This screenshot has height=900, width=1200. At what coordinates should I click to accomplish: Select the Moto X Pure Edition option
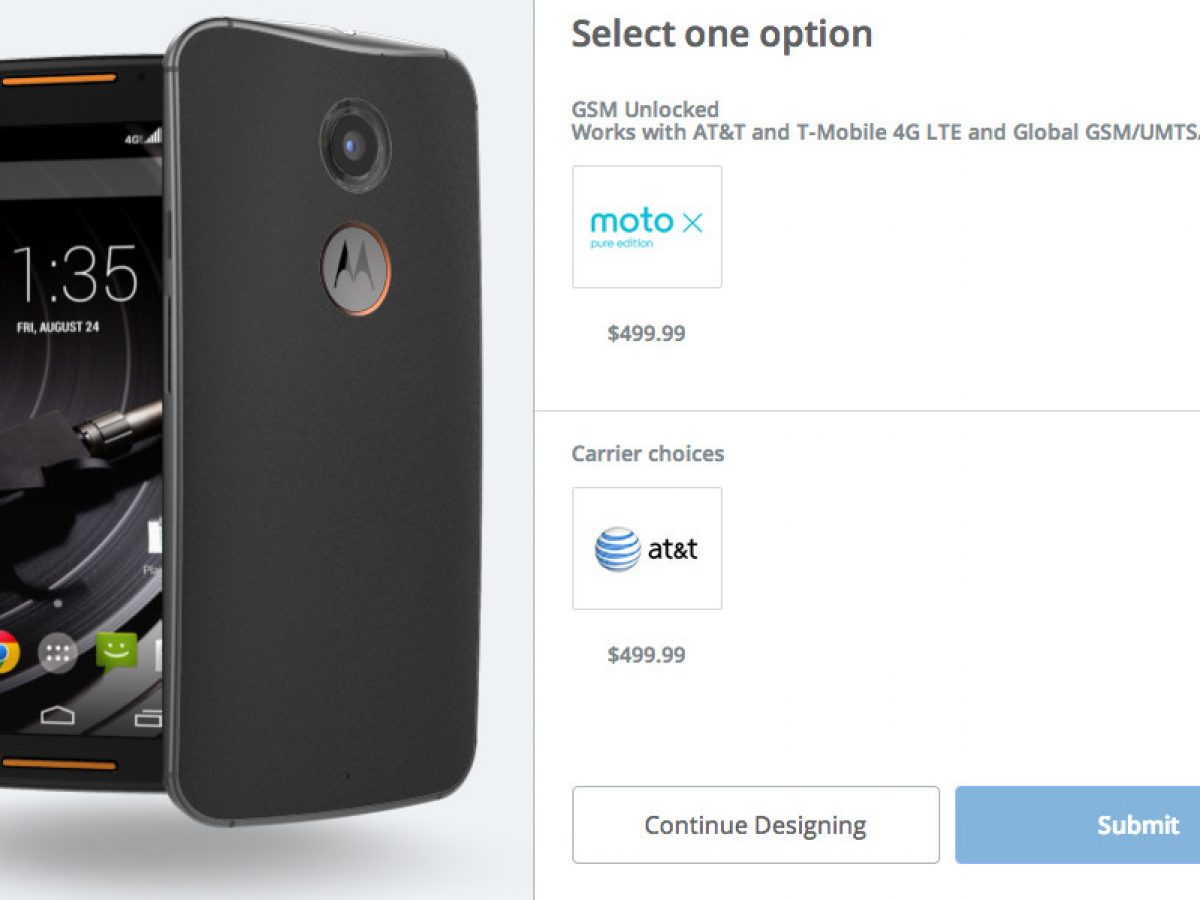point(647,227)
